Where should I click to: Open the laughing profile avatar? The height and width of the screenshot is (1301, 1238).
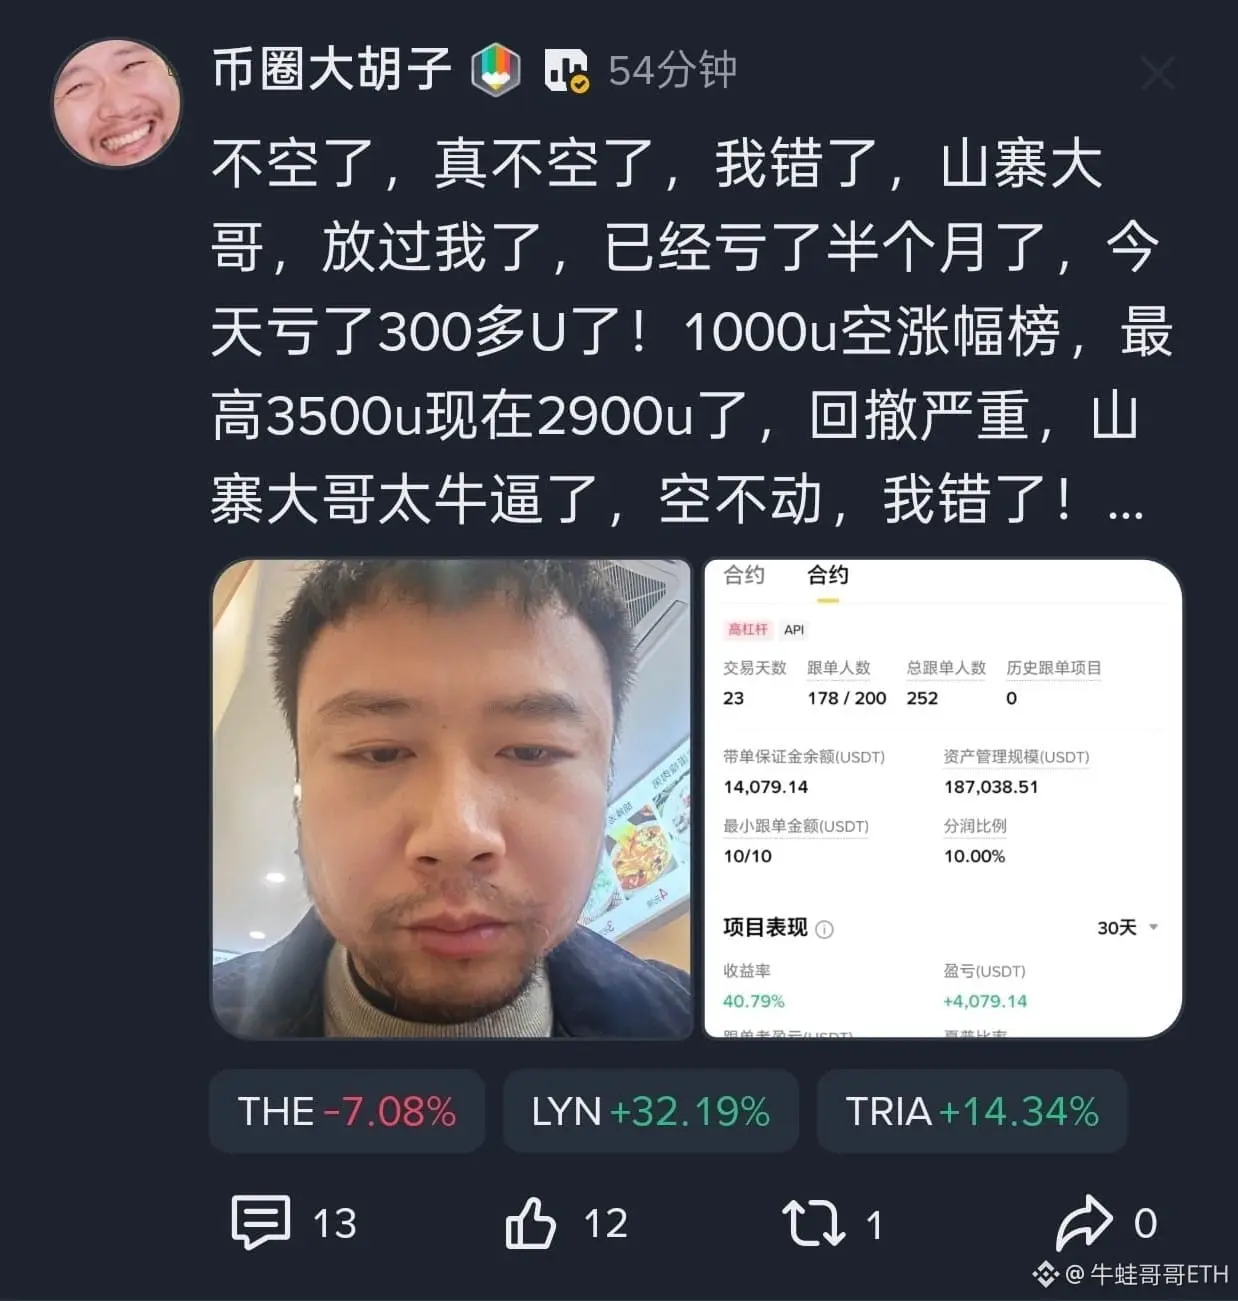[117, 102]
